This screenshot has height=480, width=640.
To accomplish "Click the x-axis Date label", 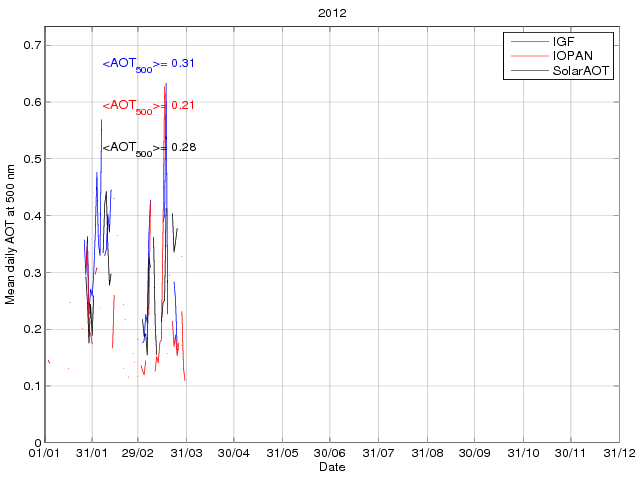I will [332, 467].
